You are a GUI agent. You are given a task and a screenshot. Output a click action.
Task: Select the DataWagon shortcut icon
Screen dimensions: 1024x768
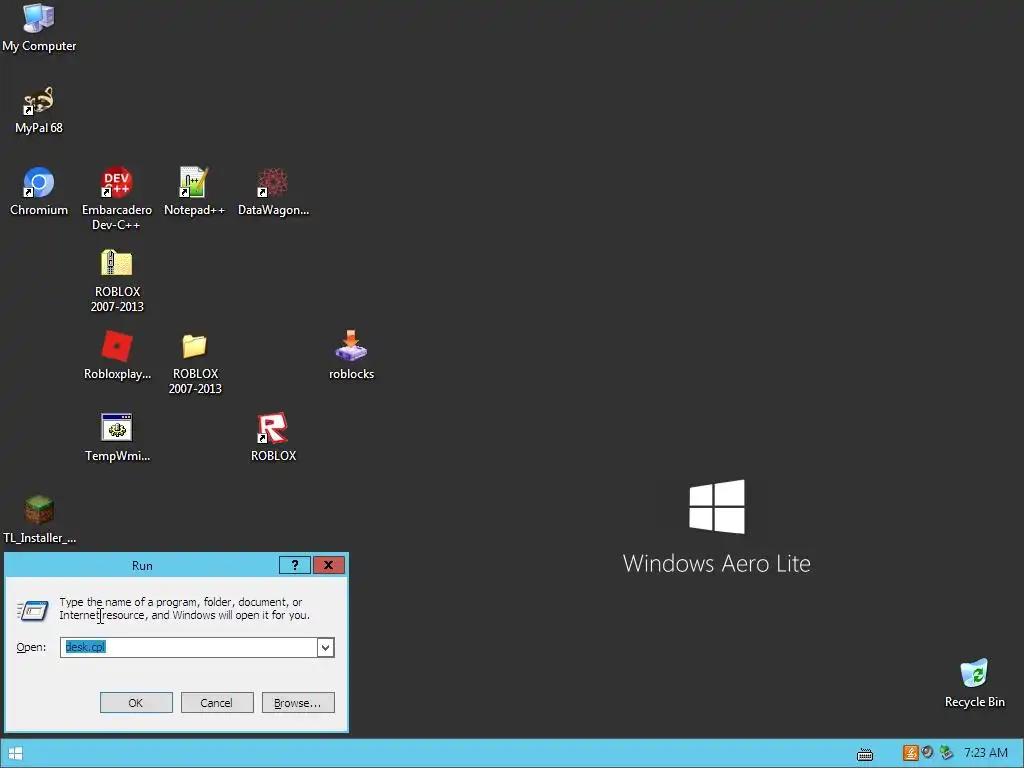click(x=272, y=183)
